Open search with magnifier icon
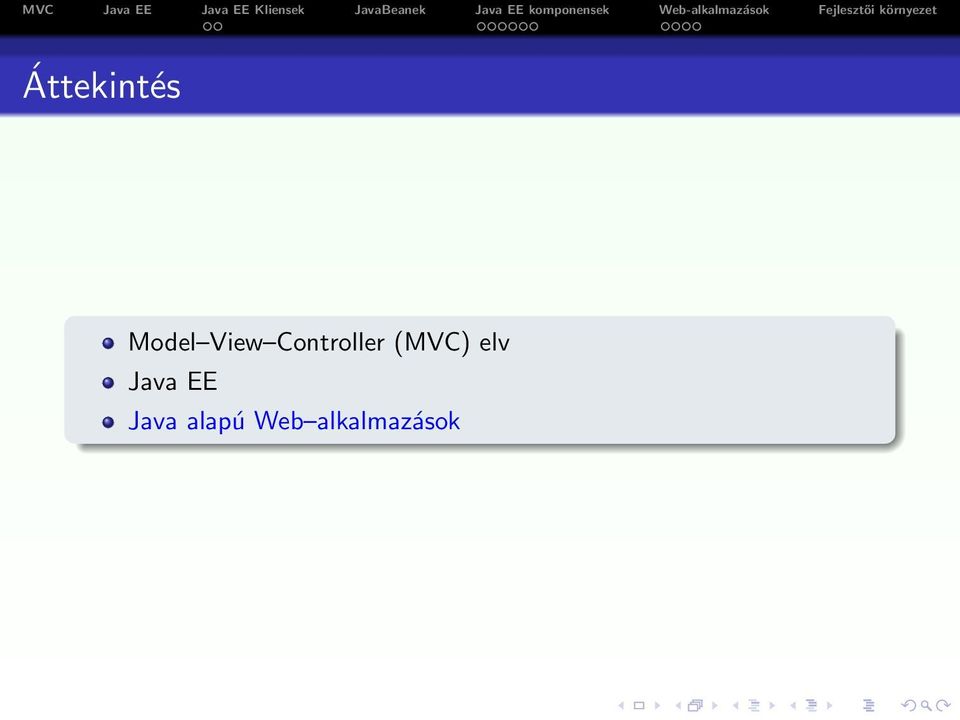The height and width of the screenshot is (720, 960). [926, 706]
